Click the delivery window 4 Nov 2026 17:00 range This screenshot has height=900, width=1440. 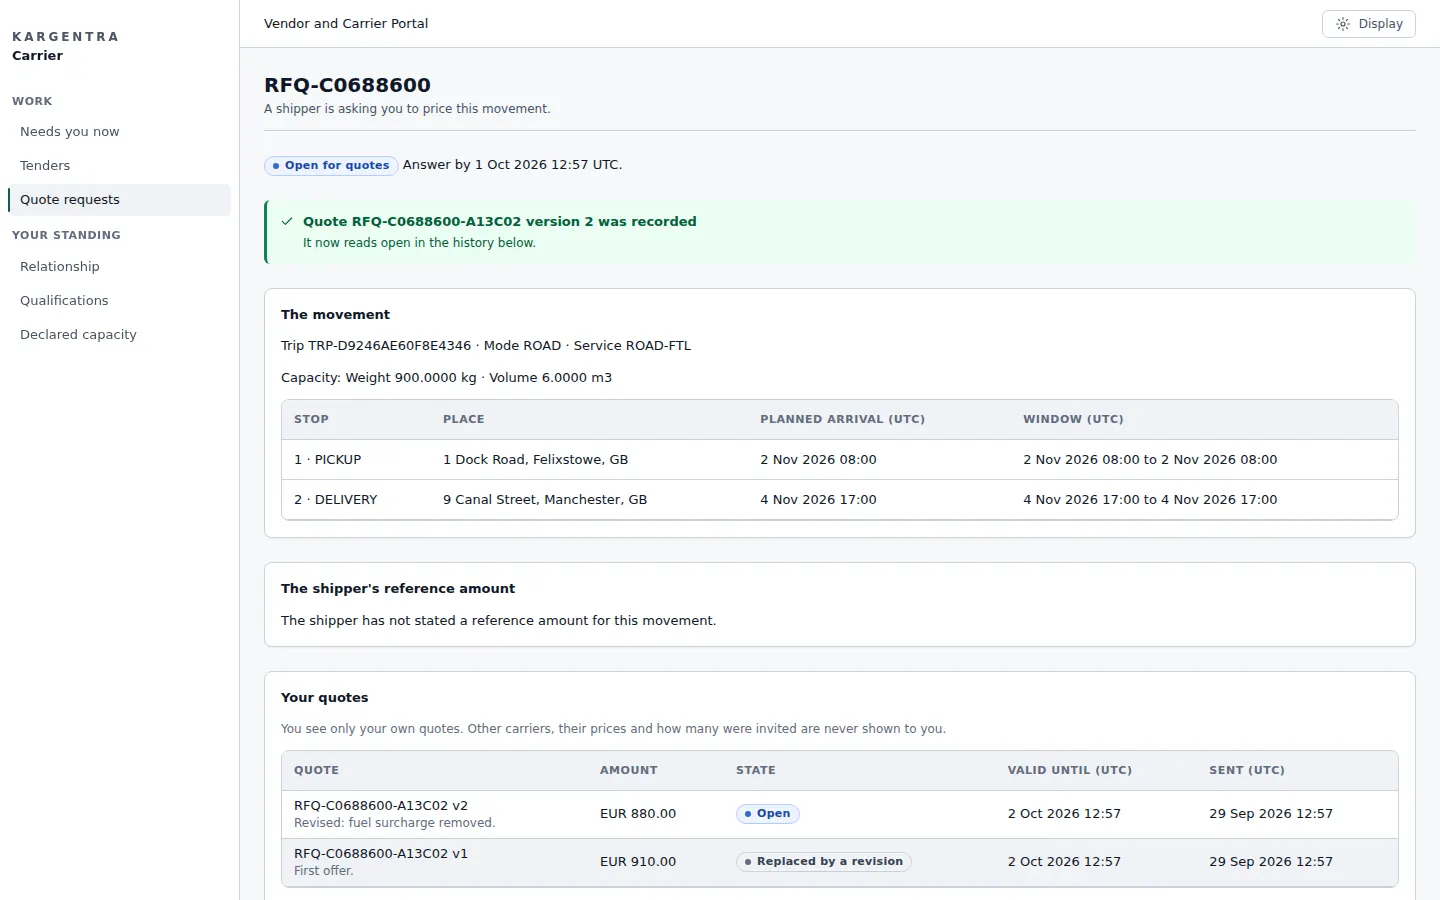click(1150, 500)
